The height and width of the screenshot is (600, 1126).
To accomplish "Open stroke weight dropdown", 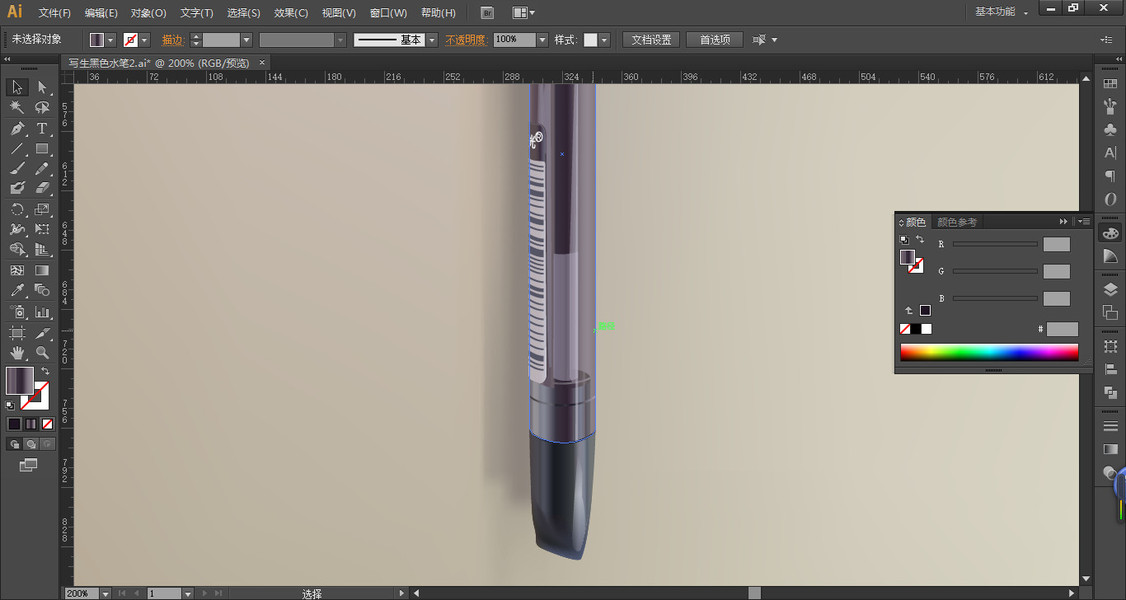I will click(246, 40).
